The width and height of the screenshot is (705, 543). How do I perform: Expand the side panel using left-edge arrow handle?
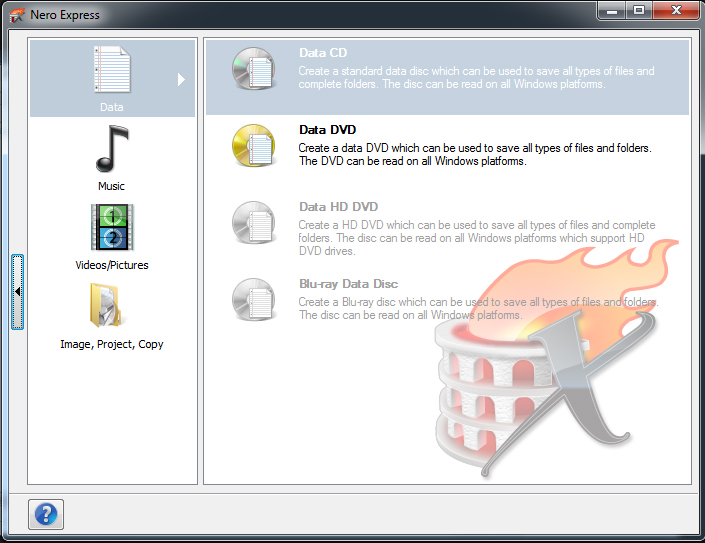coord(17,291)
